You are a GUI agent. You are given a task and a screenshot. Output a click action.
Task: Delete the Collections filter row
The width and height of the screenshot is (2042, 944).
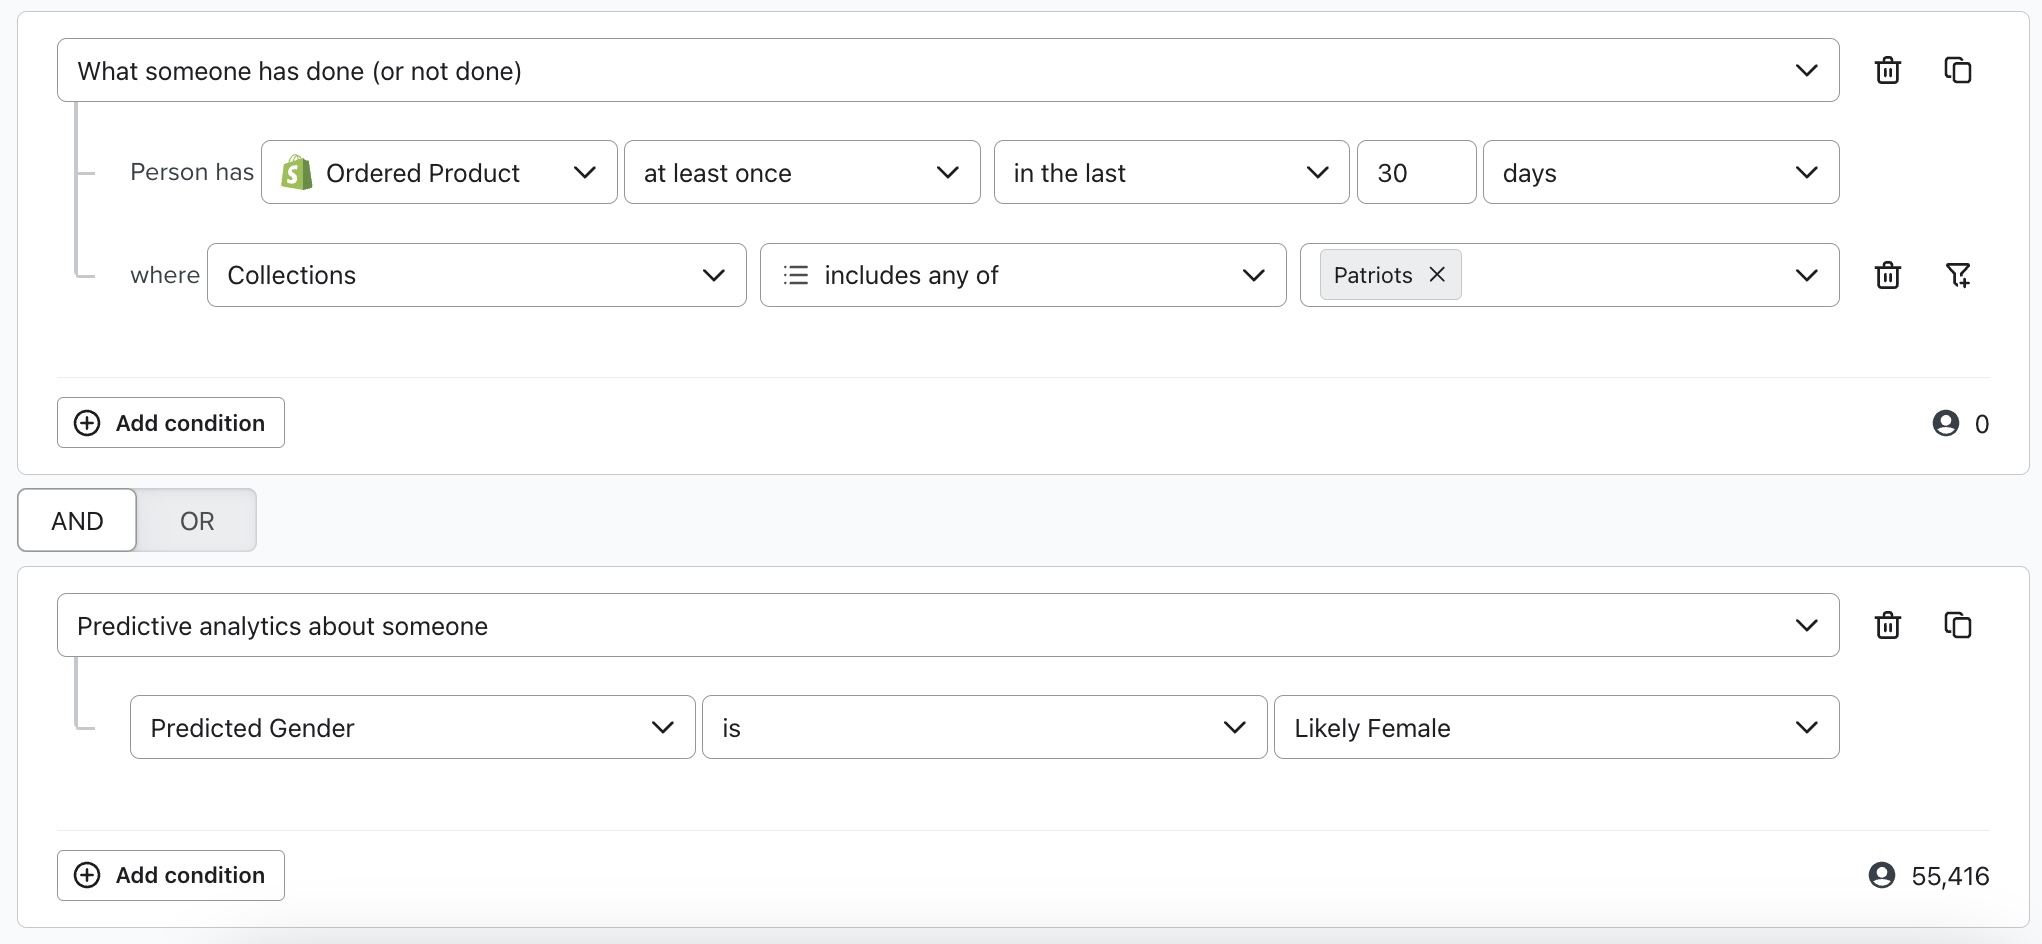(x=1887, y=275)
